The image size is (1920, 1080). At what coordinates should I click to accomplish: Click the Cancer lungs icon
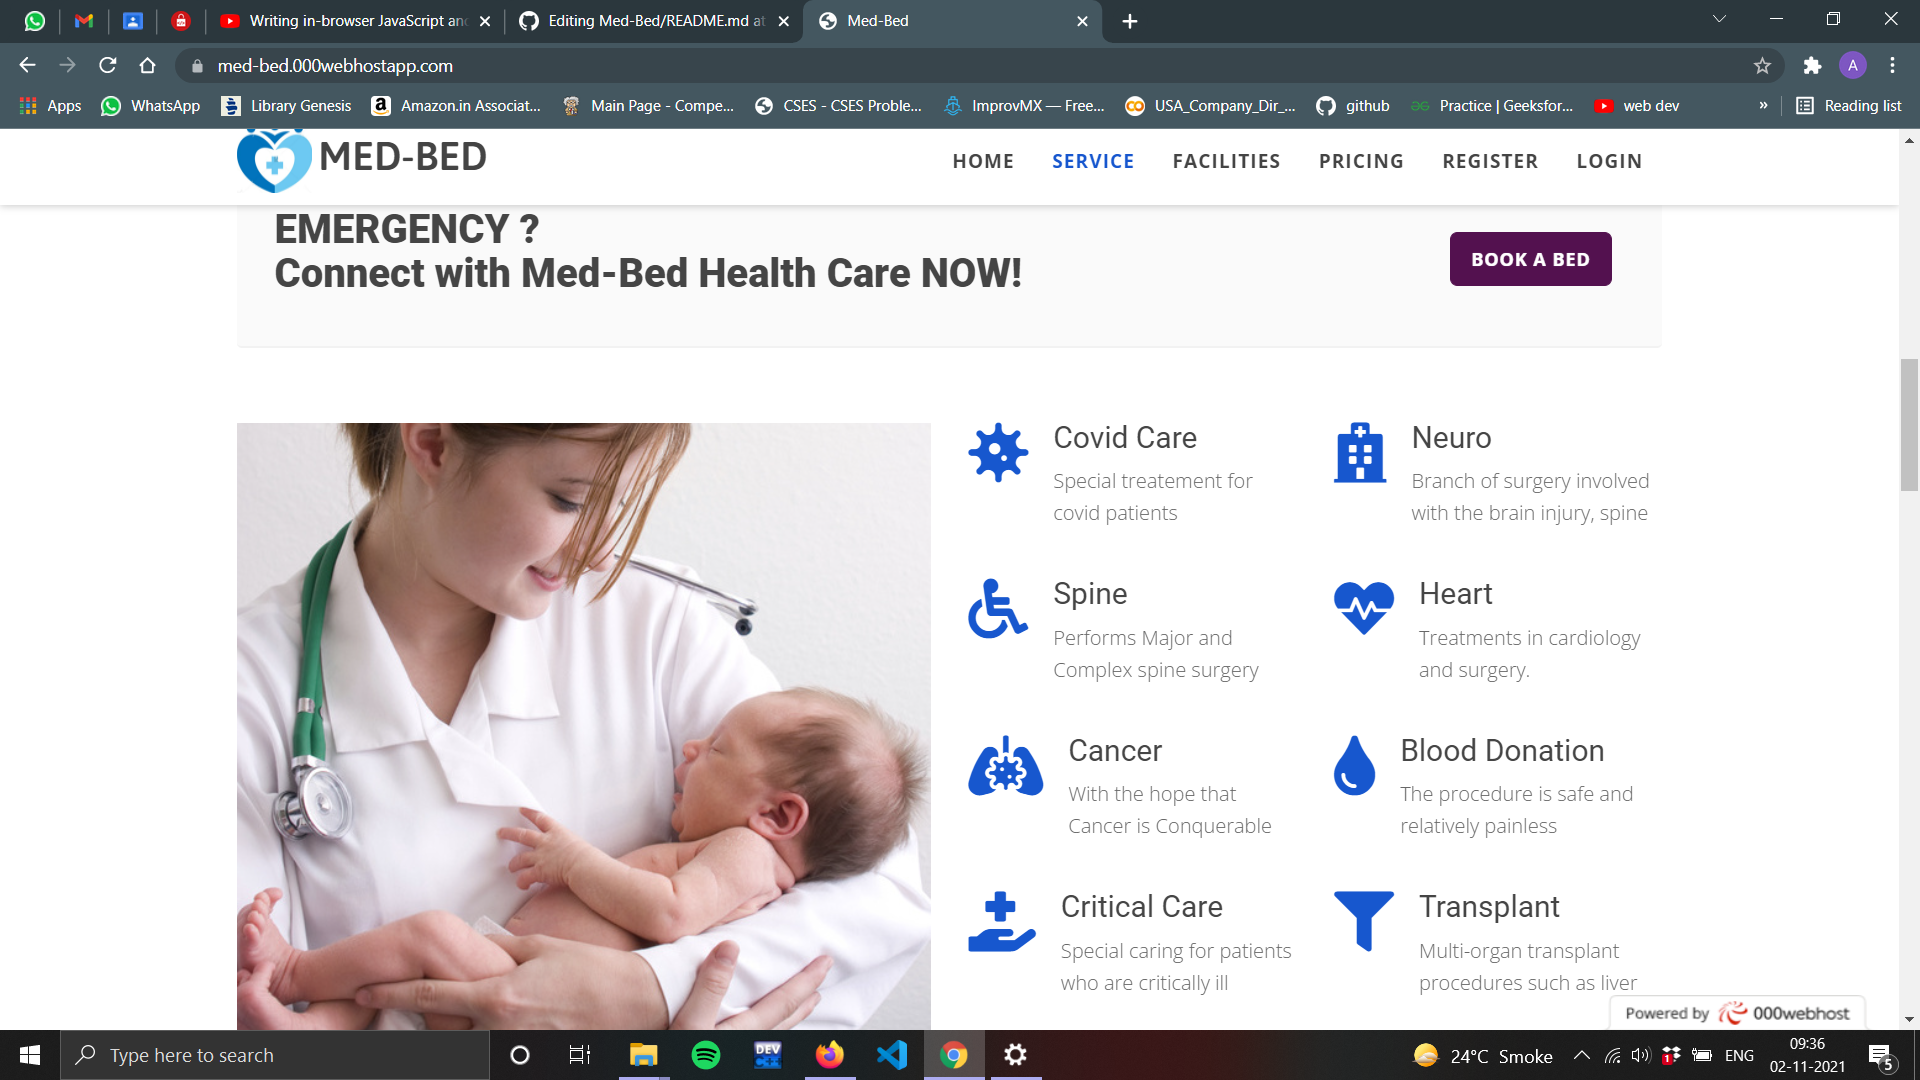[1004, 766]
